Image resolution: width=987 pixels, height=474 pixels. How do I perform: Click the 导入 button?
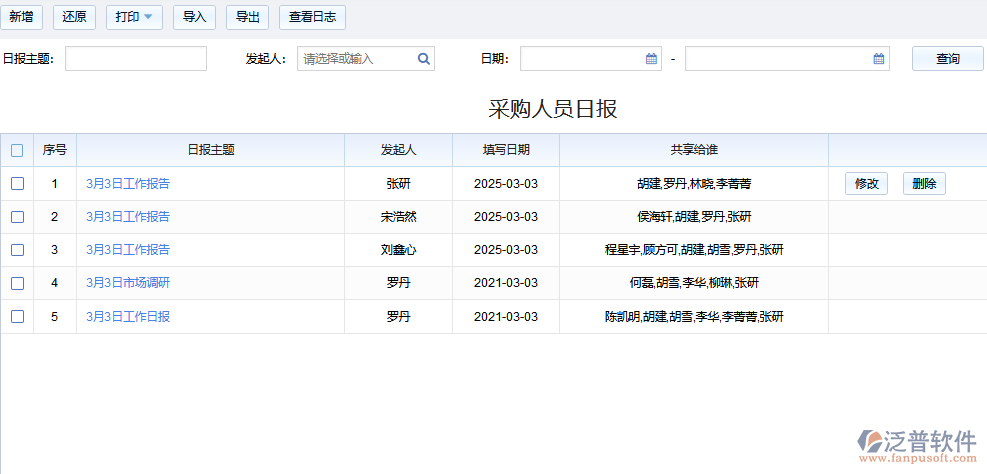coord(194,17)
